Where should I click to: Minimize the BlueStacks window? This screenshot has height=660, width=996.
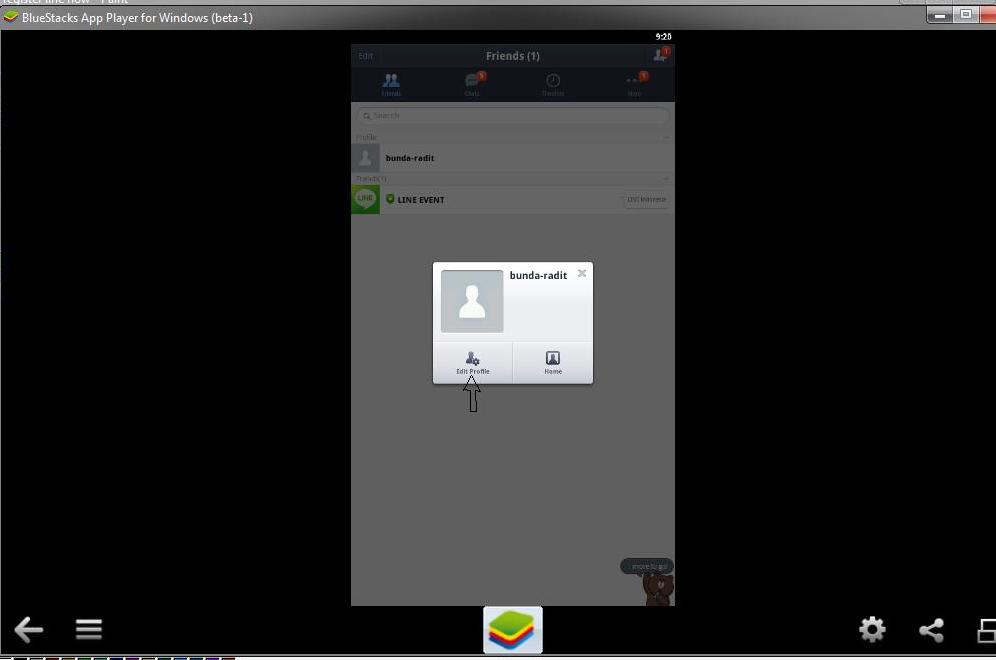[940, 15]
